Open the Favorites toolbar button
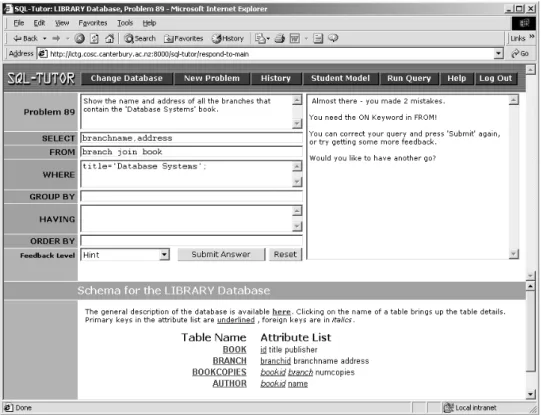The width and height of the screenshot is (541, 415). [x=184, y=38]
